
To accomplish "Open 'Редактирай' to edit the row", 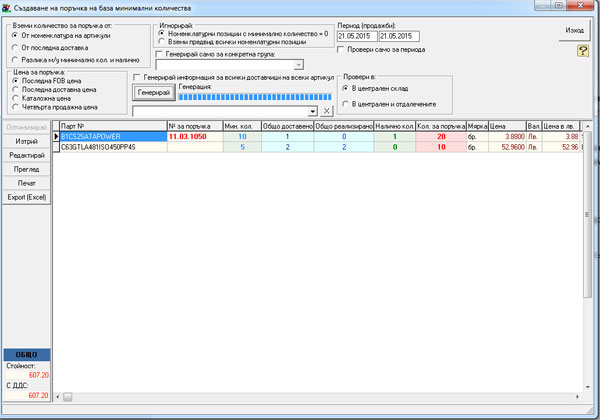I will [27, 156].
